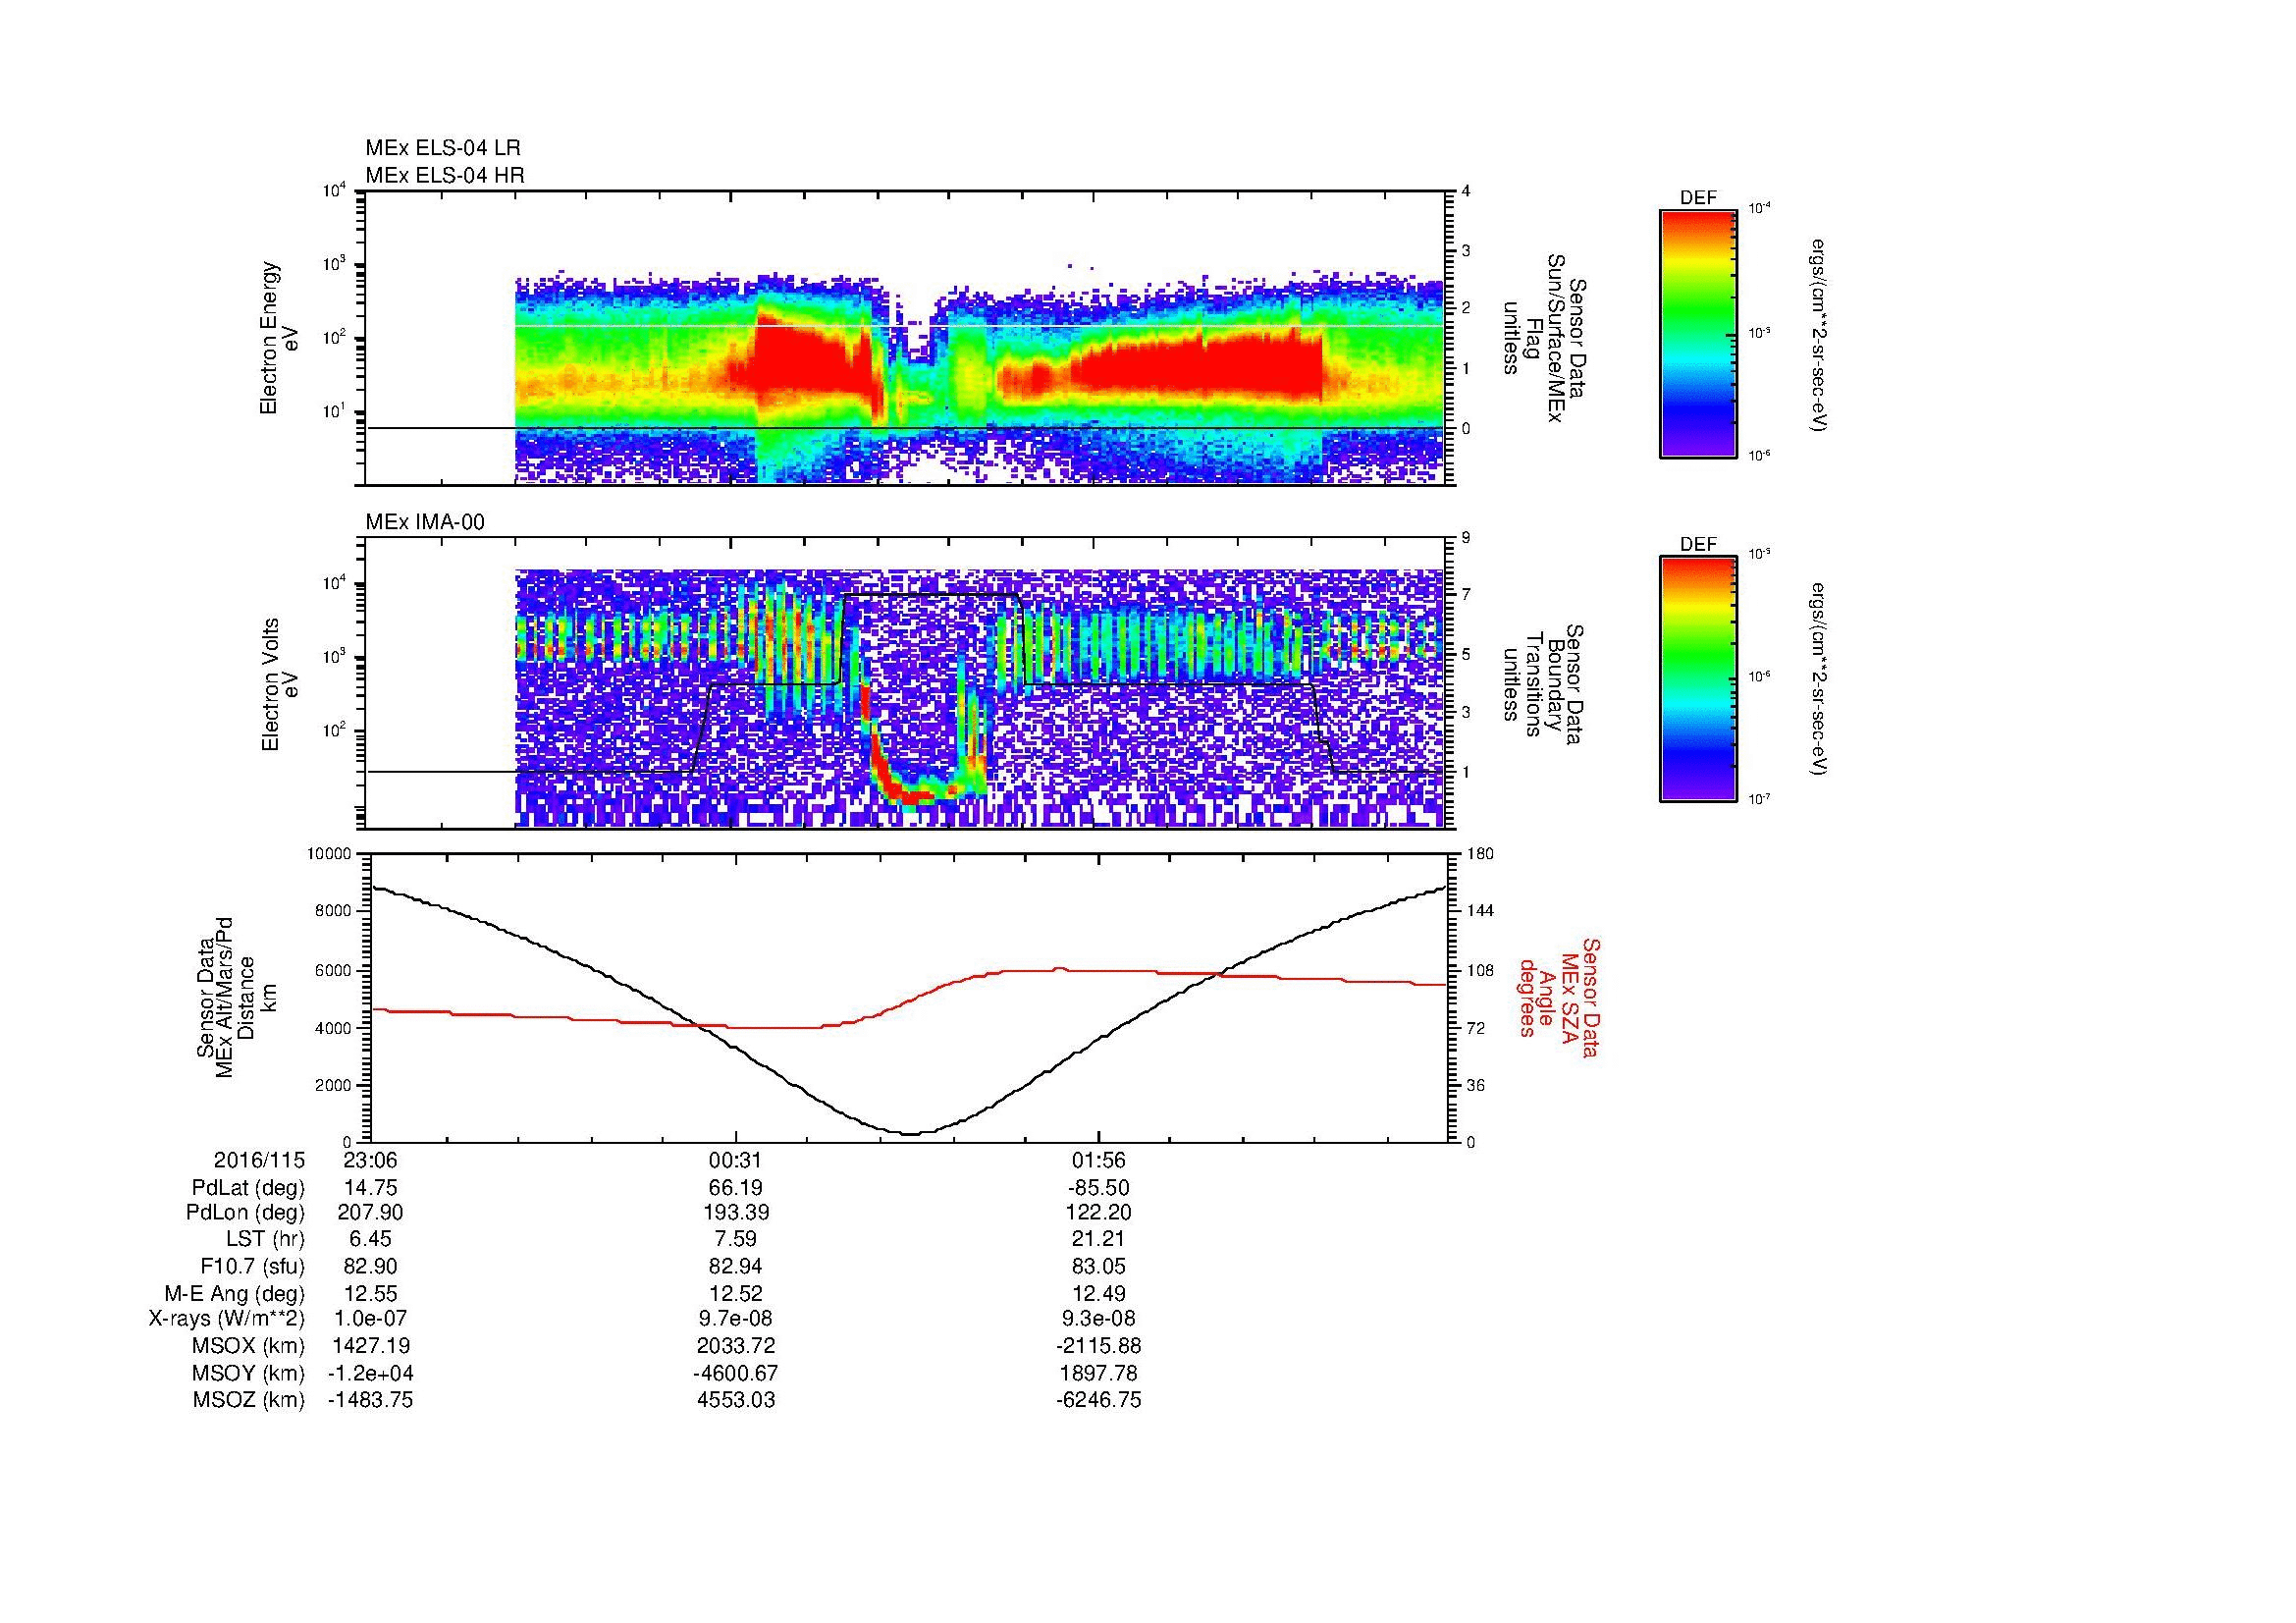Screen dimensions: 2296x1623
Task: Click the MSOX value '-2115.88'
Action: click(x=1098, y=1346)
